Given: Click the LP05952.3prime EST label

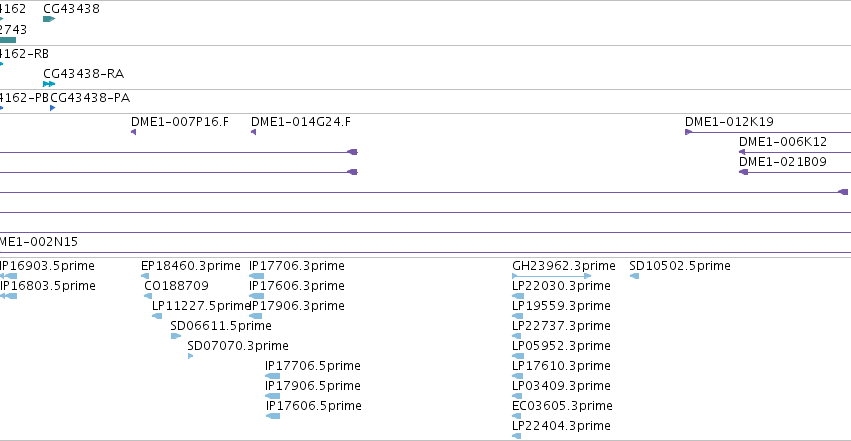Looking at the screenshot, I should [x=561, y=346].
